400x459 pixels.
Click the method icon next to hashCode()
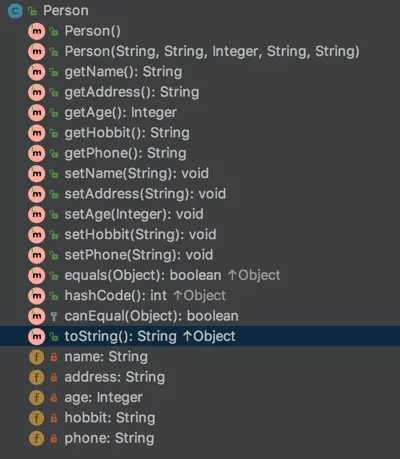pyautogui.click(x=37, y=296)
